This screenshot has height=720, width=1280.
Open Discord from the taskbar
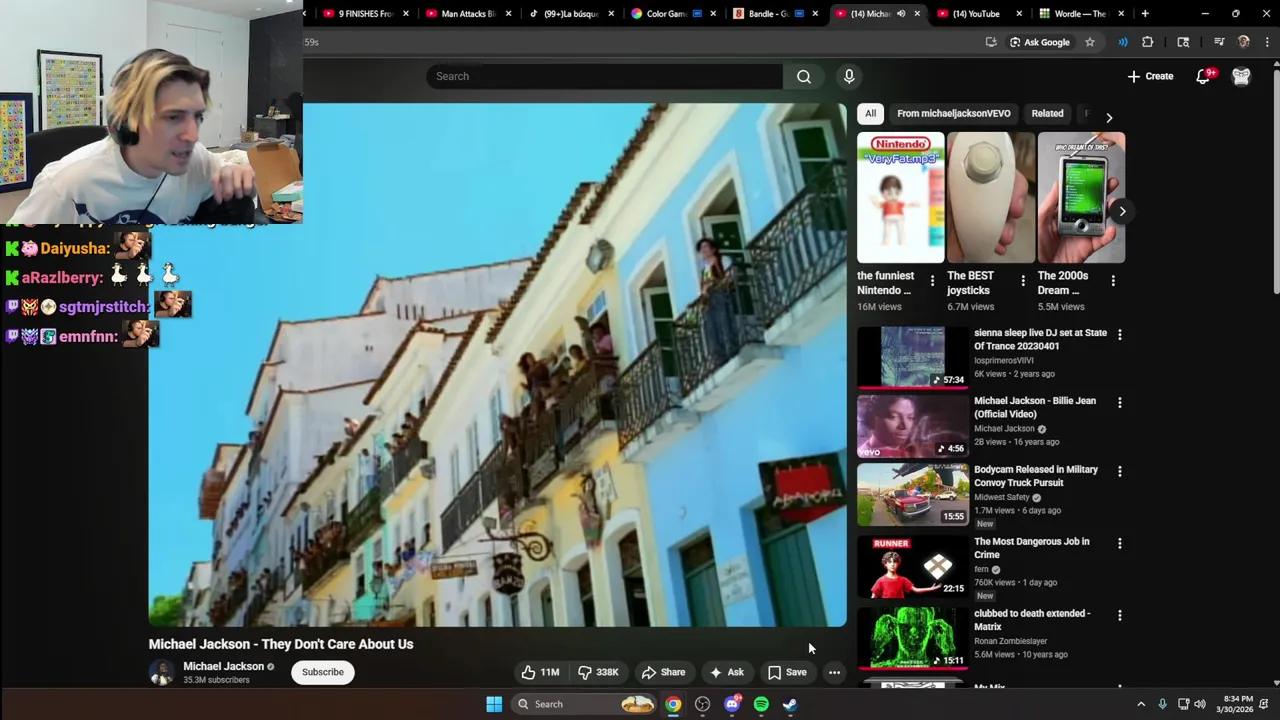[732, 704]
